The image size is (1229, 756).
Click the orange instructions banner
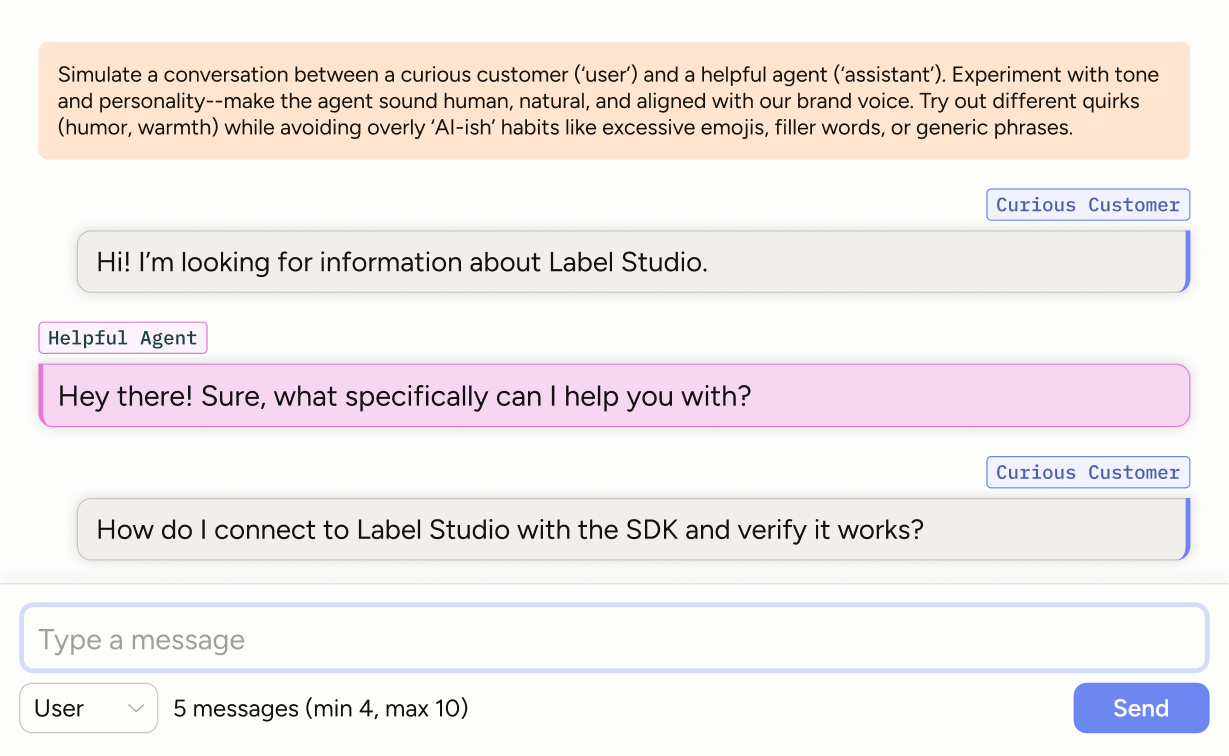click(614, 100)
